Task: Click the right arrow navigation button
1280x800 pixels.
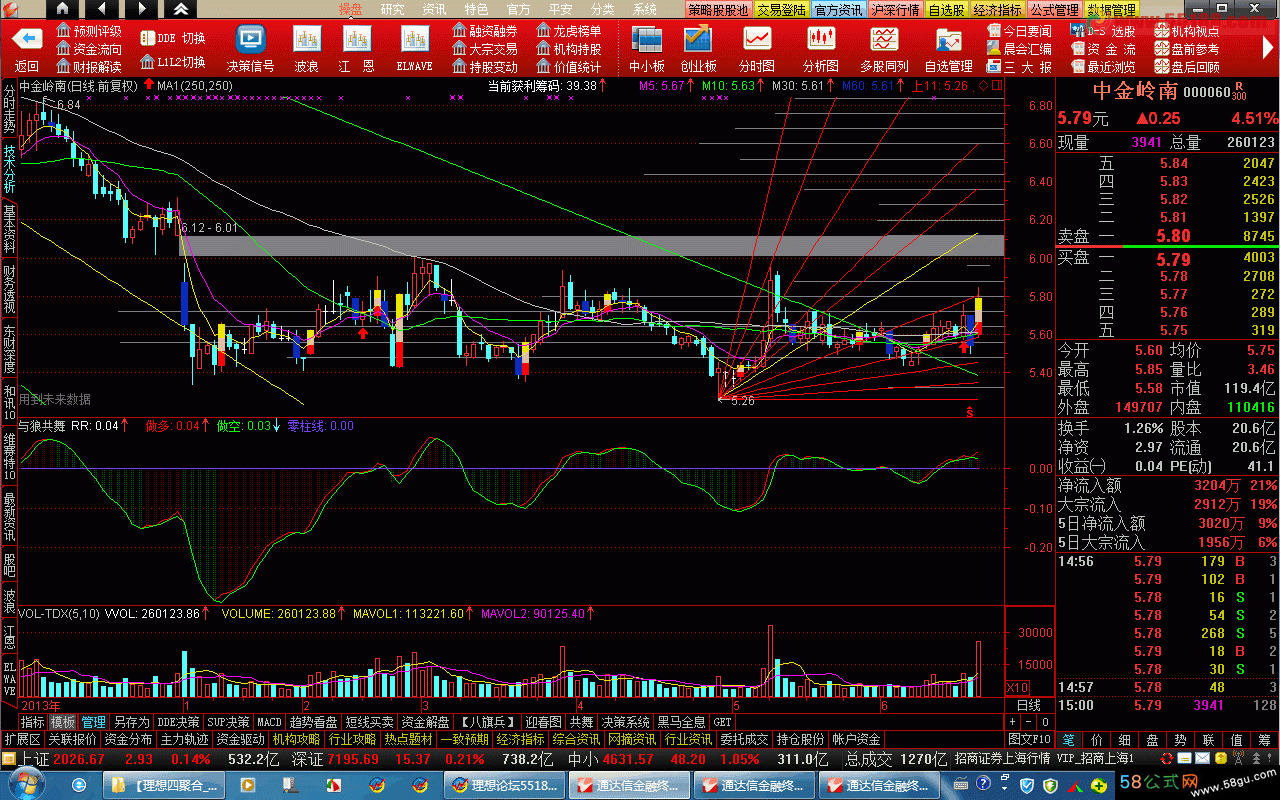Action: [141, 9]
